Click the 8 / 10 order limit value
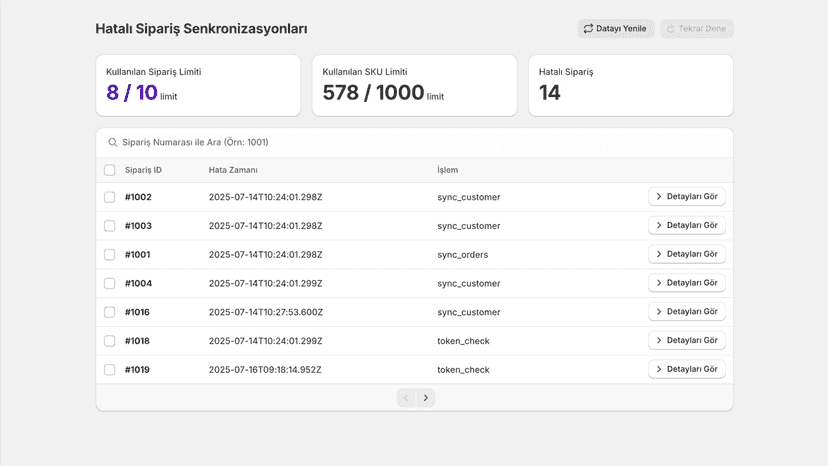 point(132,93)
